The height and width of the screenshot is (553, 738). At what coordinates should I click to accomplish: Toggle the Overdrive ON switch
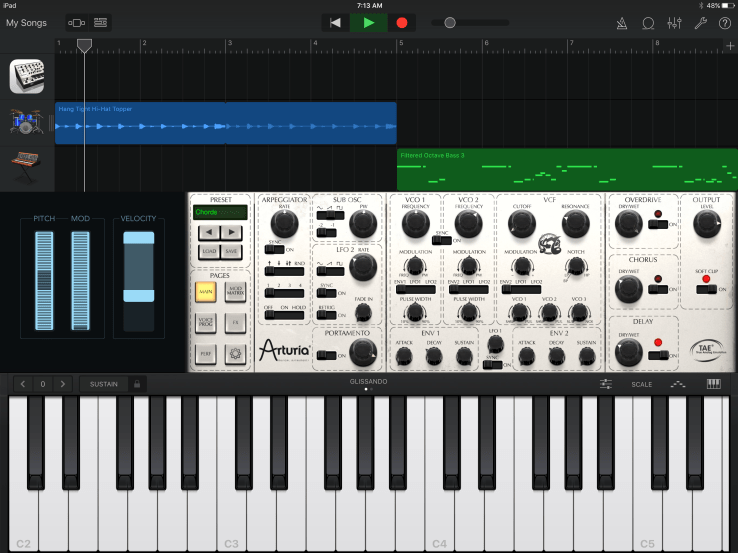coord(656,225)
